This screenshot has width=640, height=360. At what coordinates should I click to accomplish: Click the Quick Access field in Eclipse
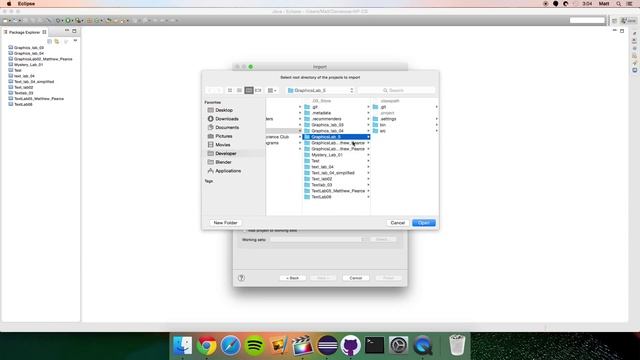coord(587,20)
